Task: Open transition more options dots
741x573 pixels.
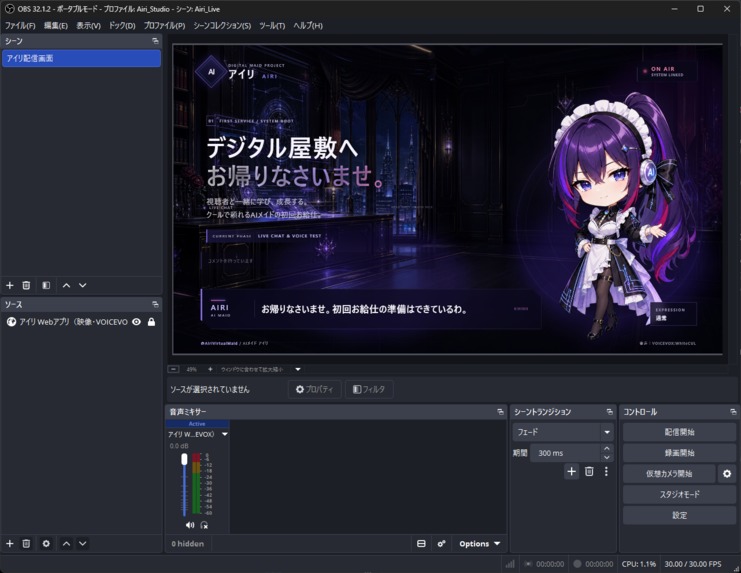Action: coord(606,471)
